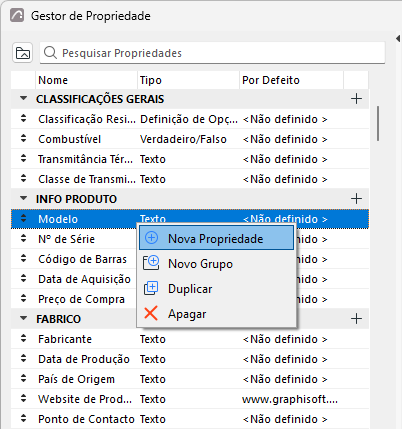Click reorder handle of Ponto de Contacto row
402x429 pixels.
pyautogui.click(x=23, y=418)
